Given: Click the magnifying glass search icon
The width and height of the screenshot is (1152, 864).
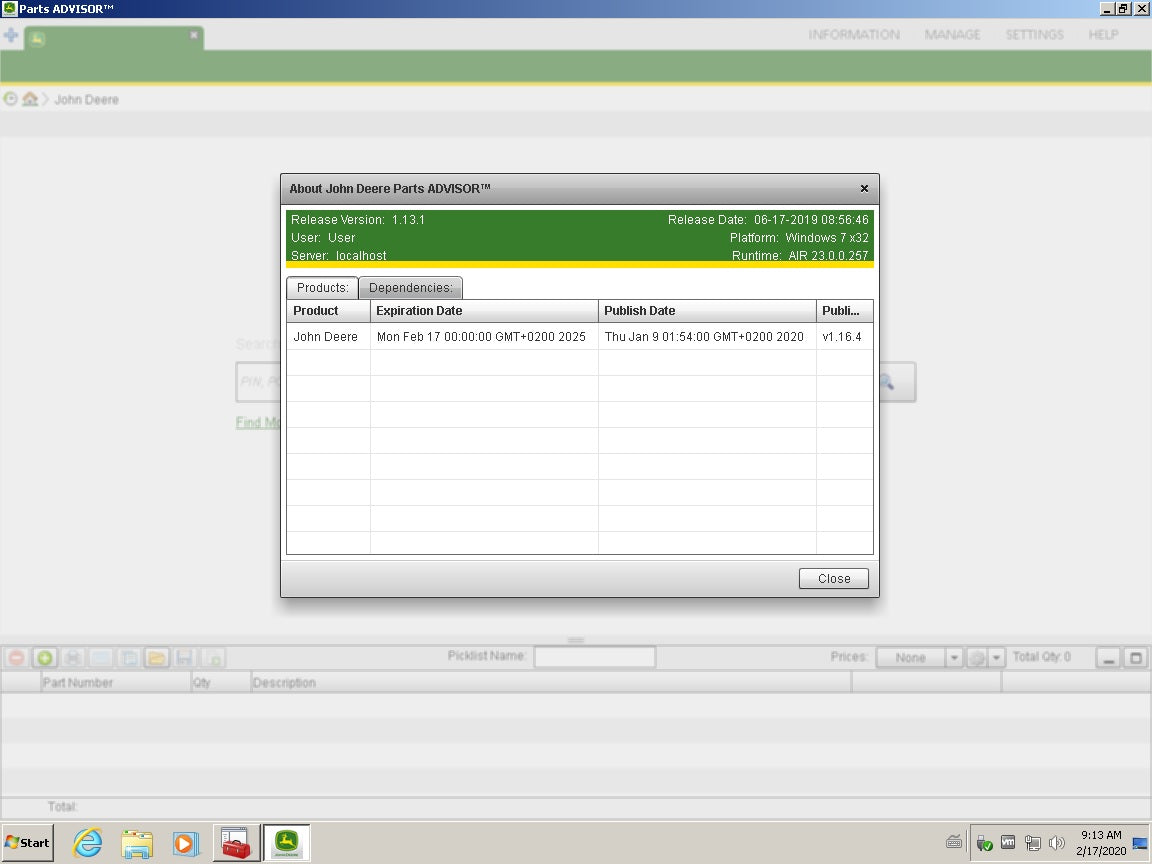Looking at the screenshot, I should pos(885,382).
